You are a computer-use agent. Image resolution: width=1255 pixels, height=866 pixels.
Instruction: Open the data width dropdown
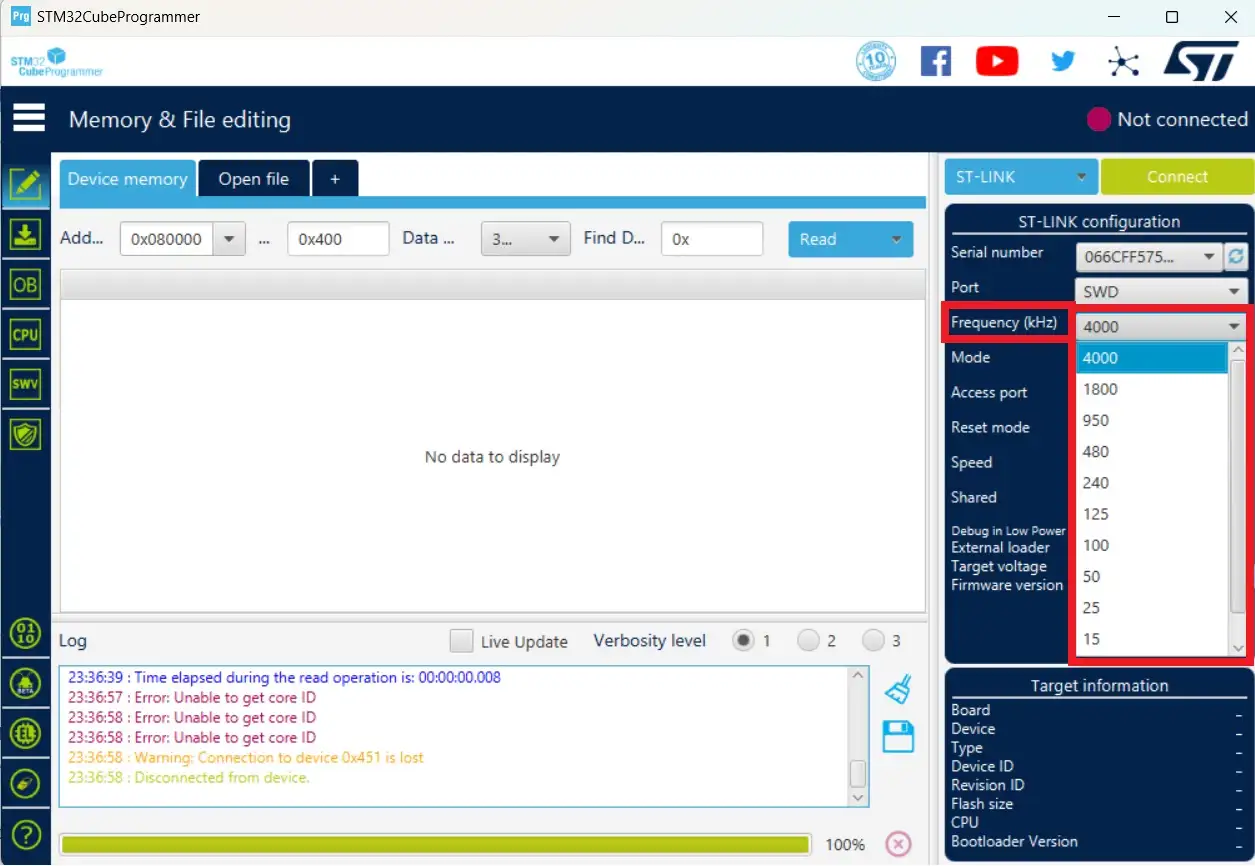pyautogui.click(x=526, y=239)
